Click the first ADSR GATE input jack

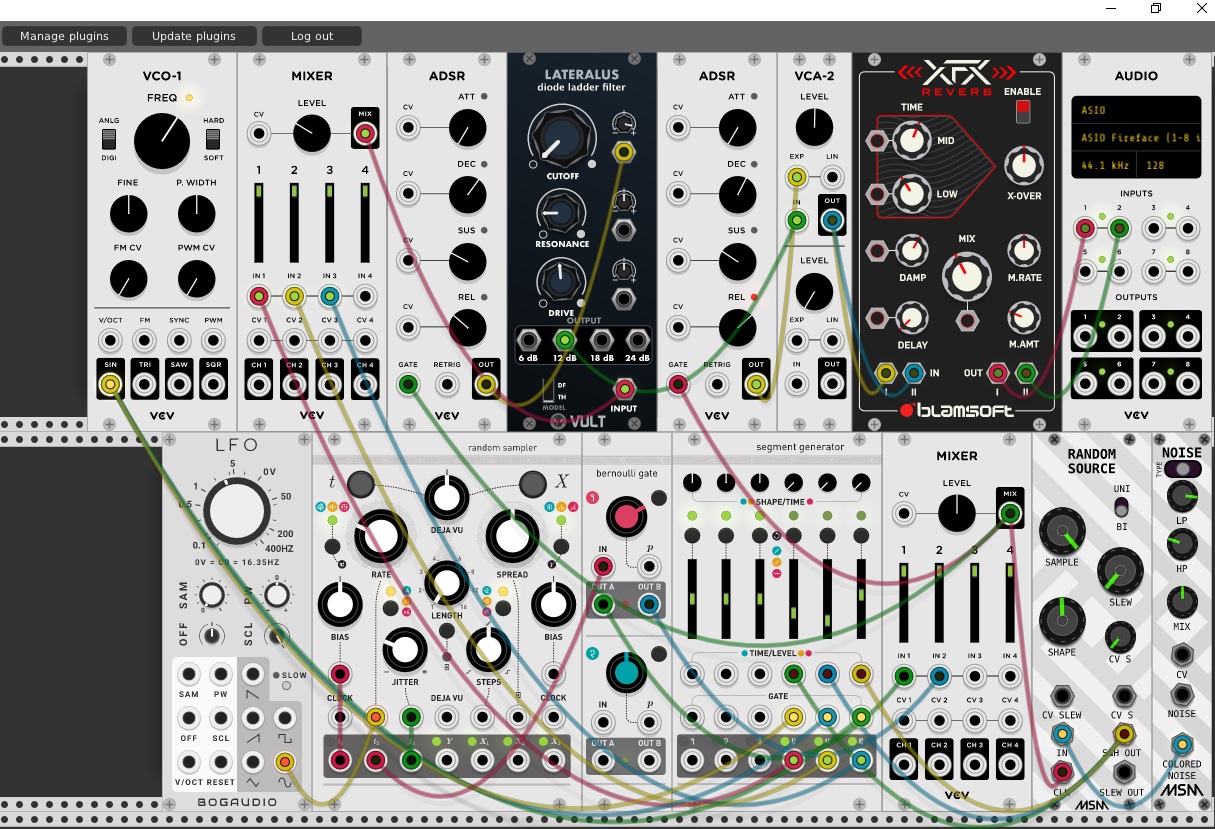408,384
